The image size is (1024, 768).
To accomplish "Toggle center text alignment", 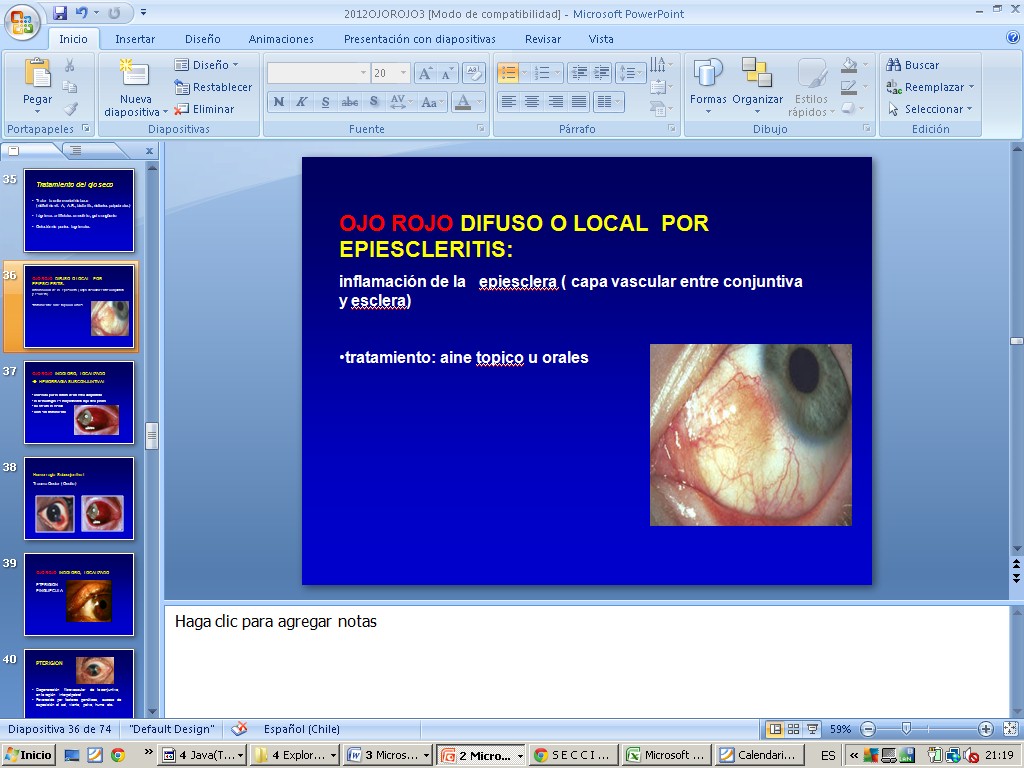I will click(x=532, y=102).
